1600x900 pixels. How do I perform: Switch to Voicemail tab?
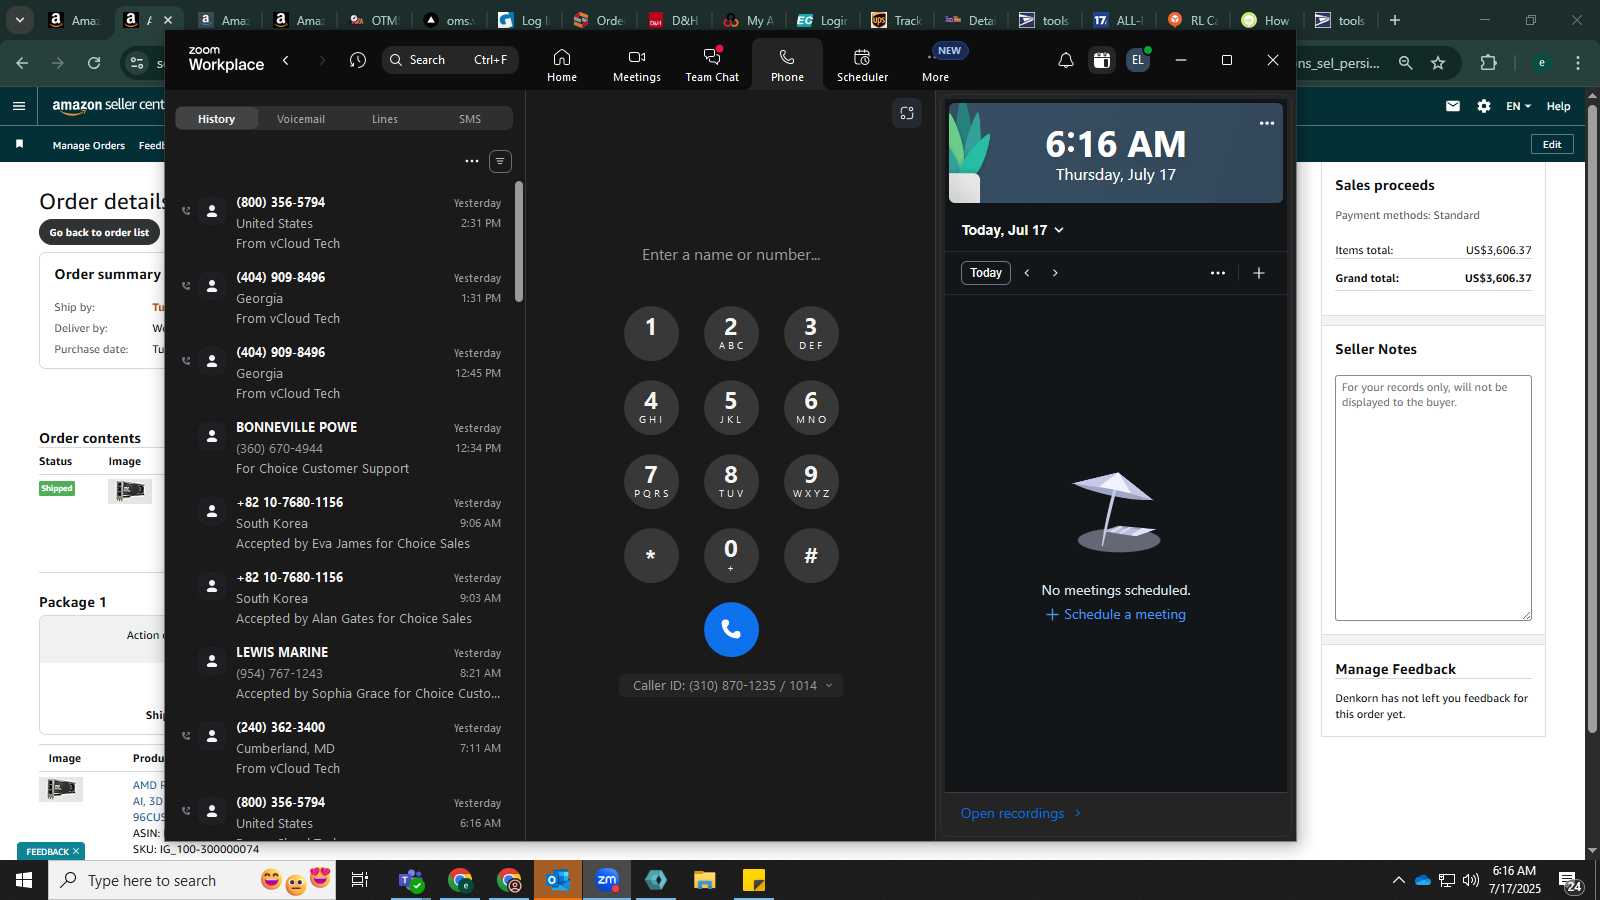[x=301, y=119]
